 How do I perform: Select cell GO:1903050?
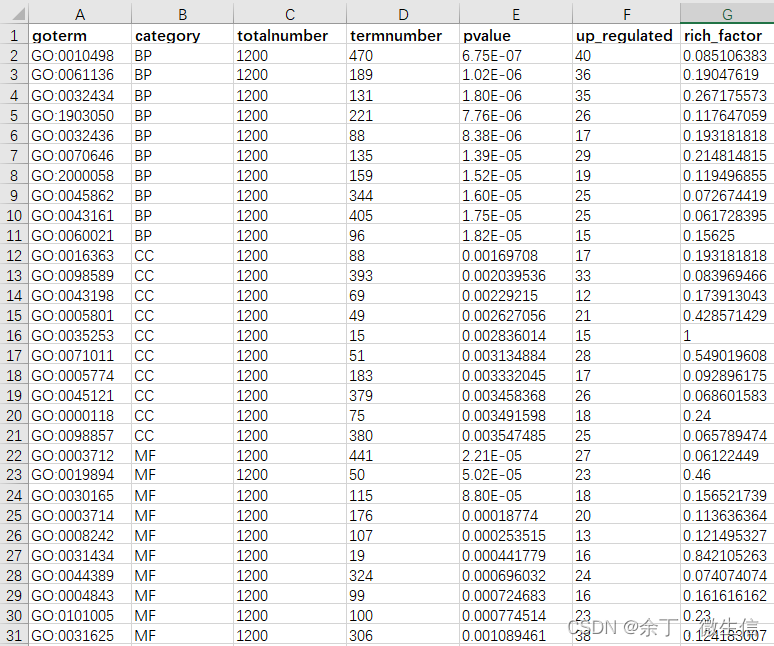click(x=80, y=115)
